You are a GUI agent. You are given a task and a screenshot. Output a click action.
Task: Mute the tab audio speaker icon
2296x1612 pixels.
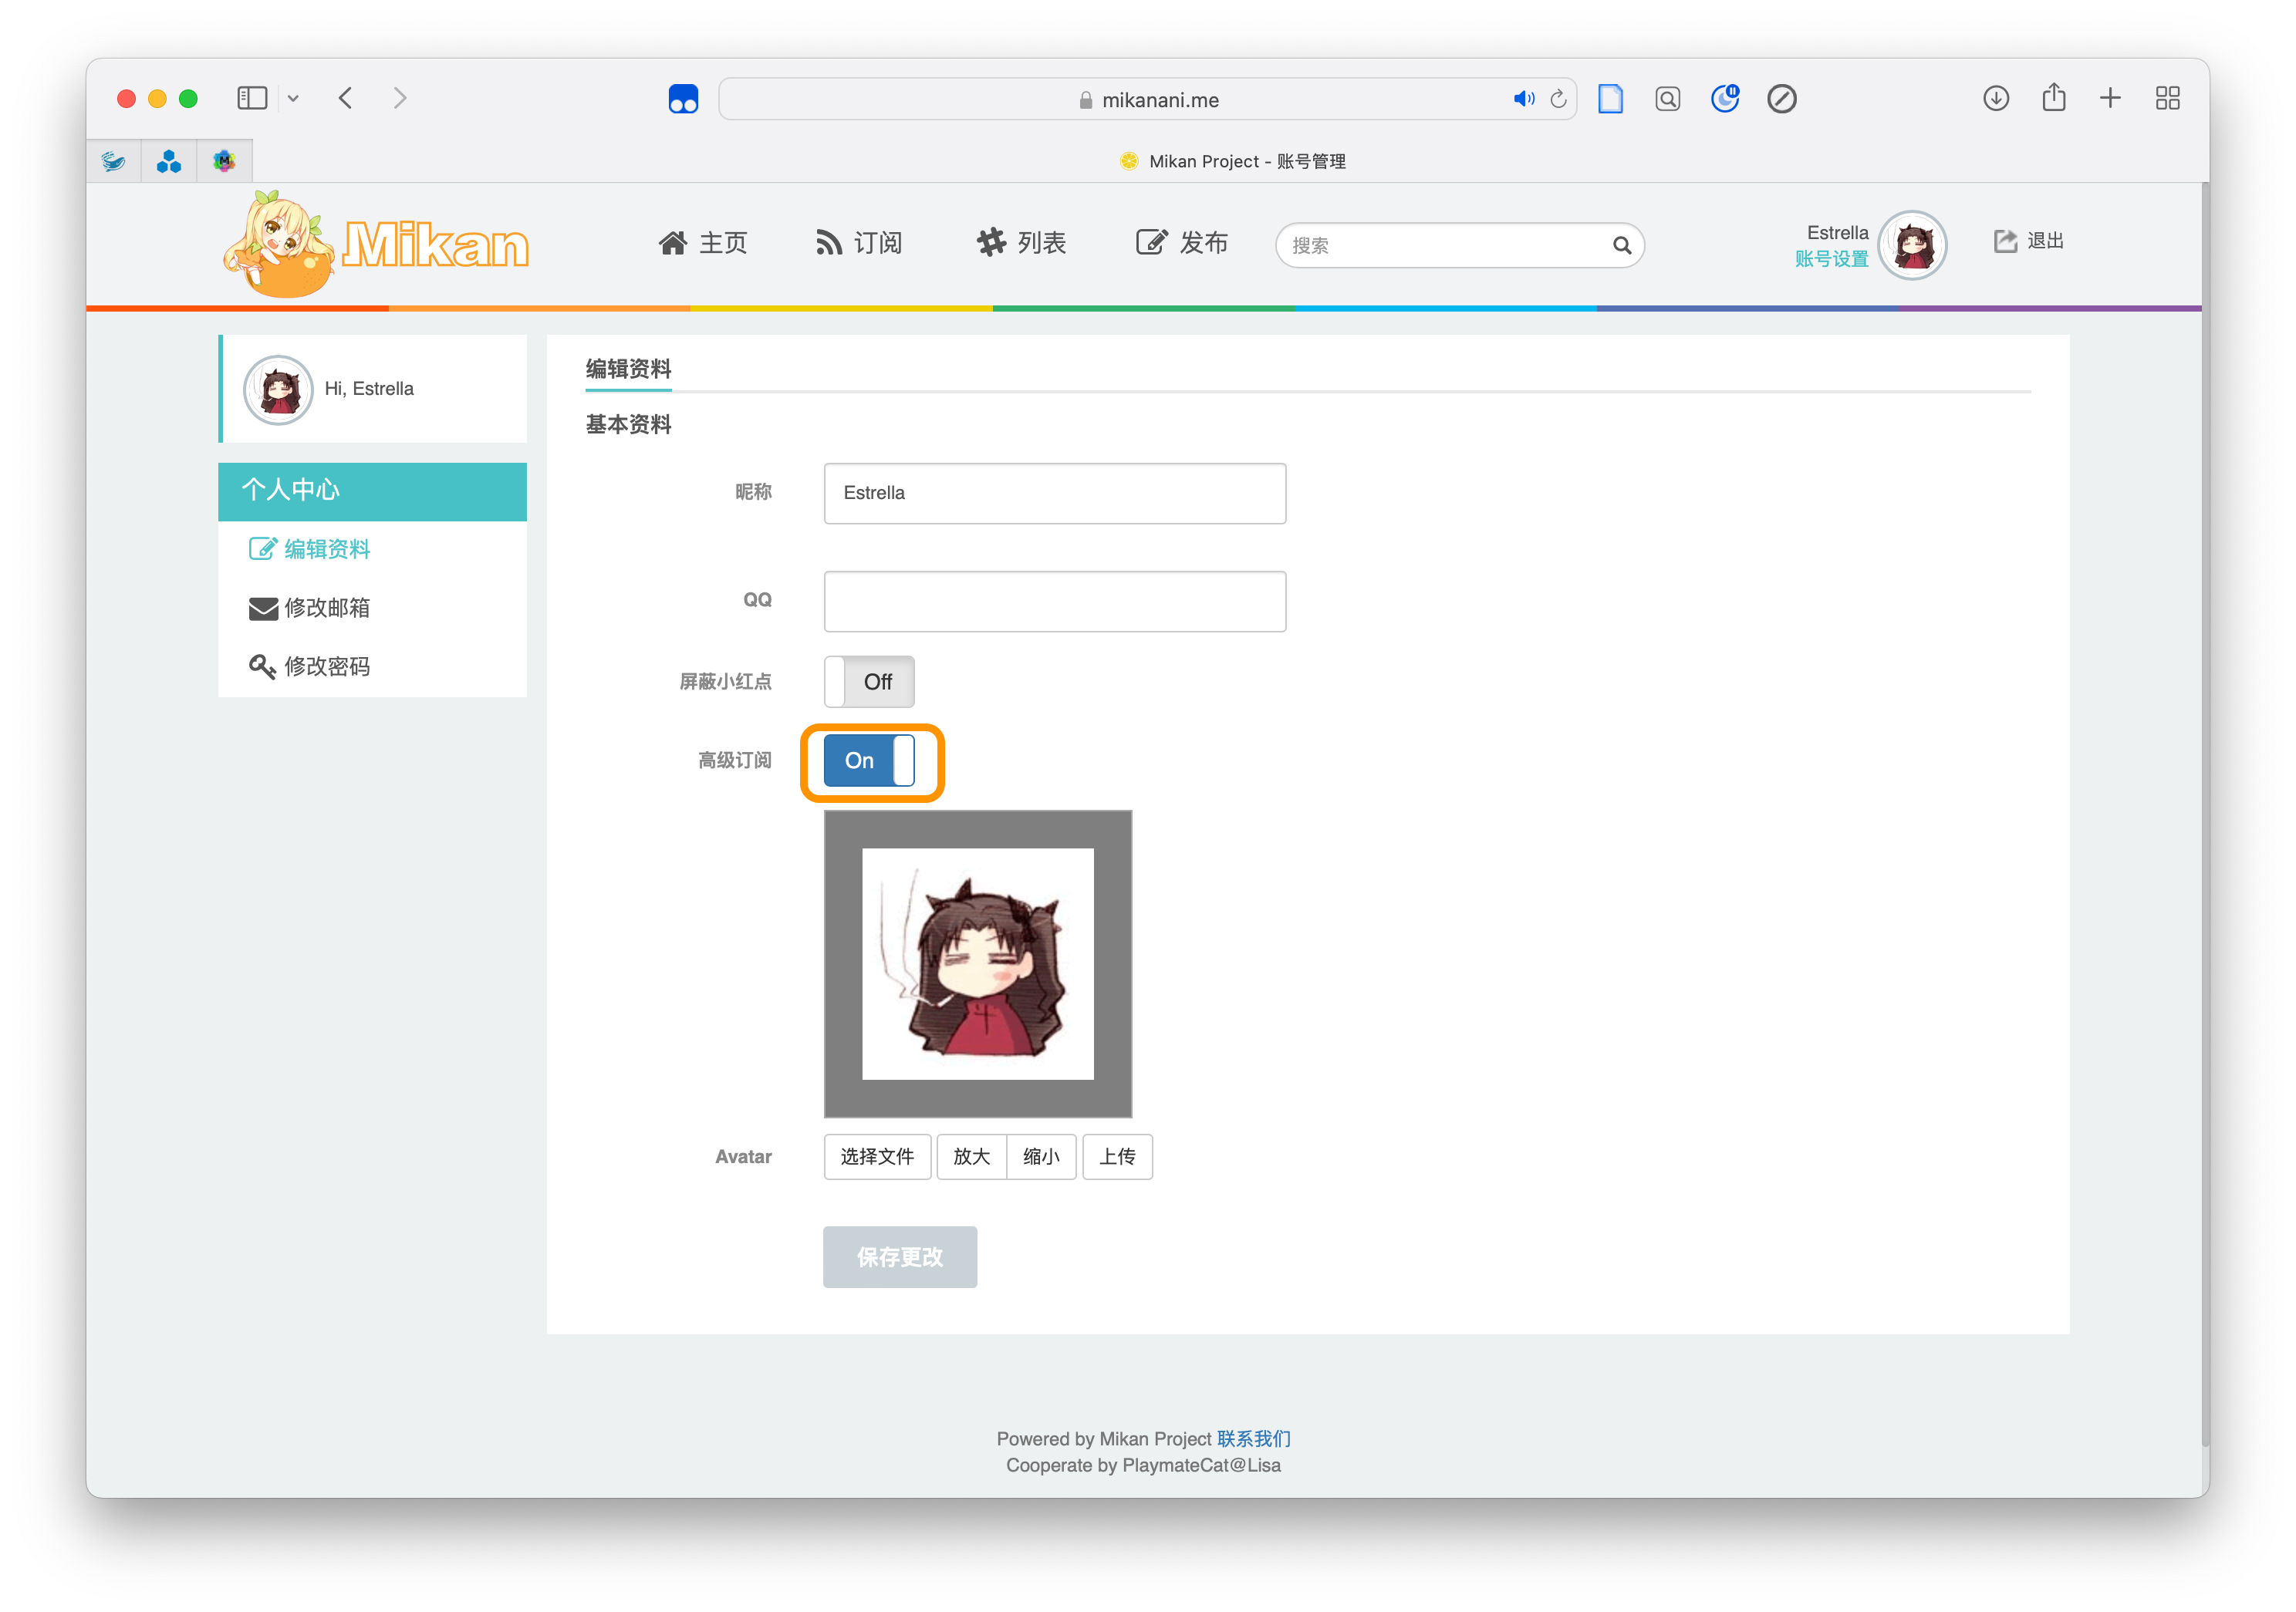pyautogui.click(x=1522, y=99)
